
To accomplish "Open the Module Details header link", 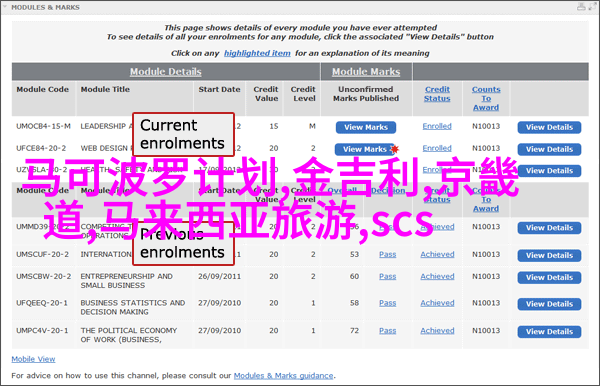I will [x=165, y=72].
